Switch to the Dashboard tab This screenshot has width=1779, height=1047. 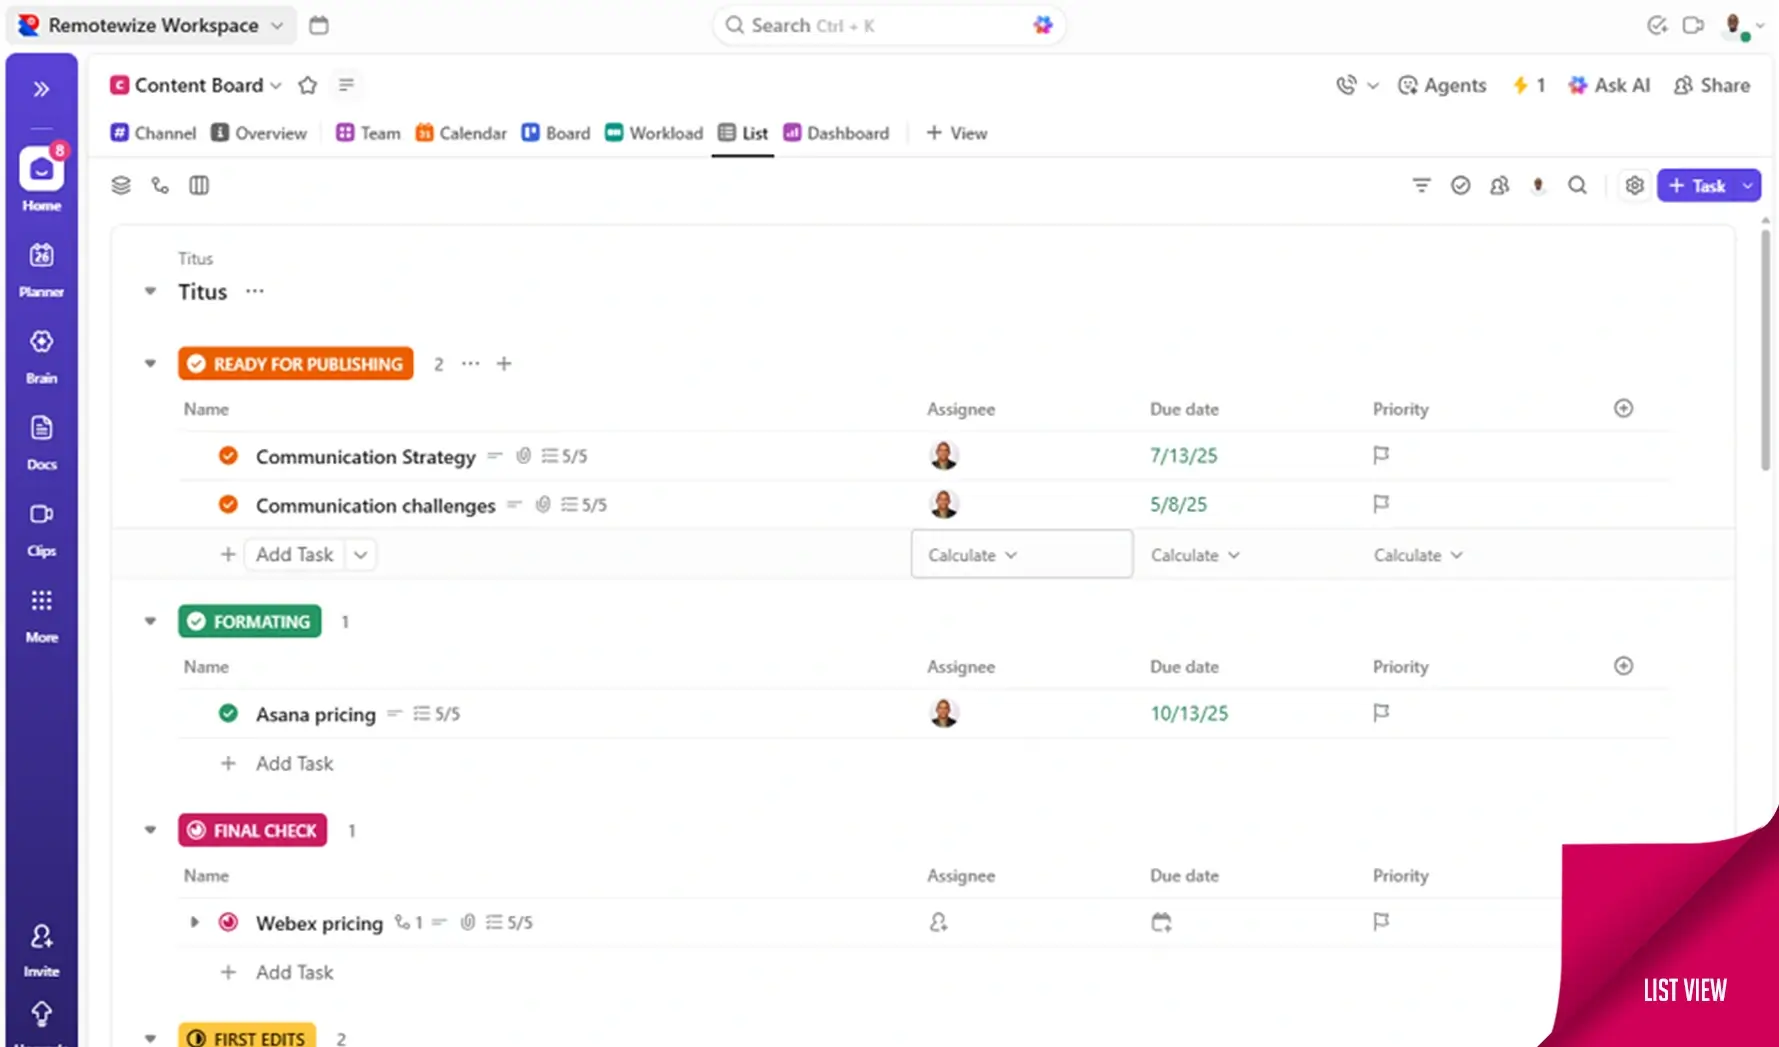click(836, 133)
